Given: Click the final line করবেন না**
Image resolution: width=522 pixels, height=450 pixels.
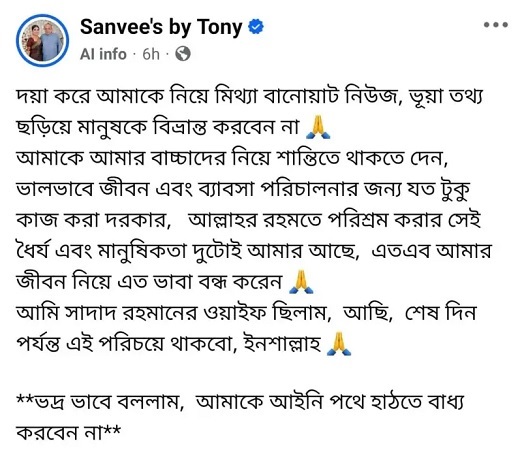Looking at the screenshot, I should click(68, 433).
